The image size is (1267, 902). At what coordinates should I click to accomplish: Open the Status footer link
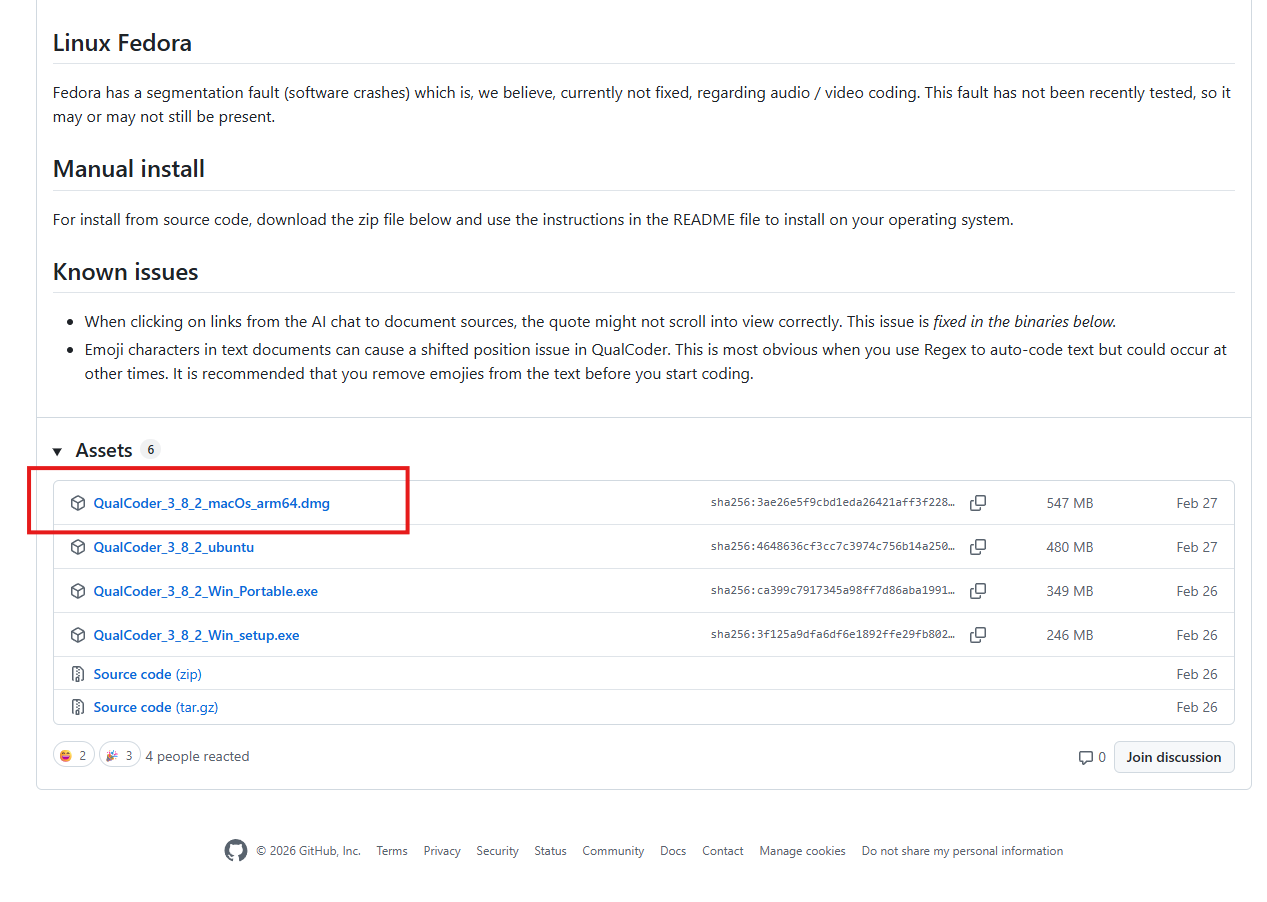(x=550, y=851)
